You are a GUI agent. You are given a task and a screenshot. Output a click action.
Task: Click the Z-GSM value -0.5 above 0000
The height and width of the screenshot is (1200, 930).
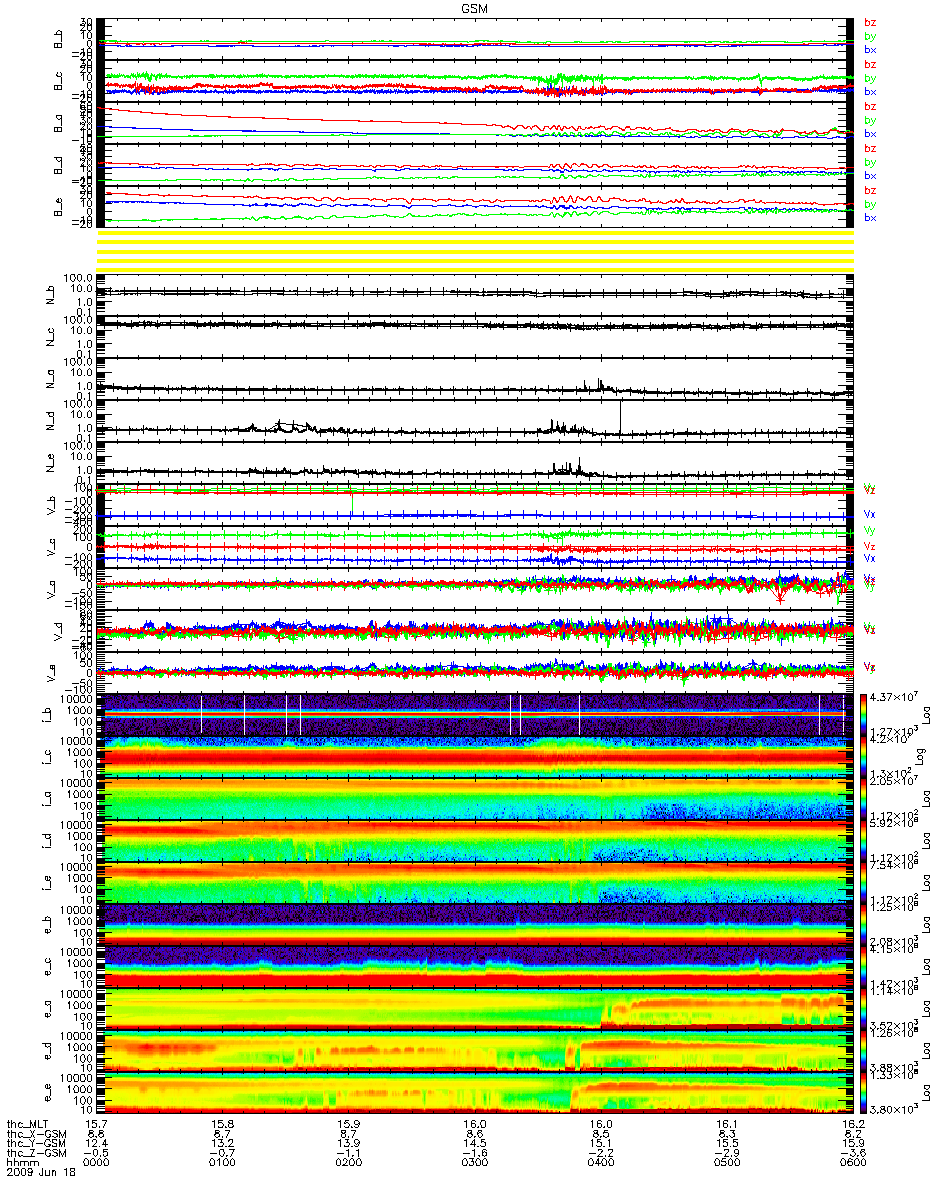click(x=96, y=1152)
